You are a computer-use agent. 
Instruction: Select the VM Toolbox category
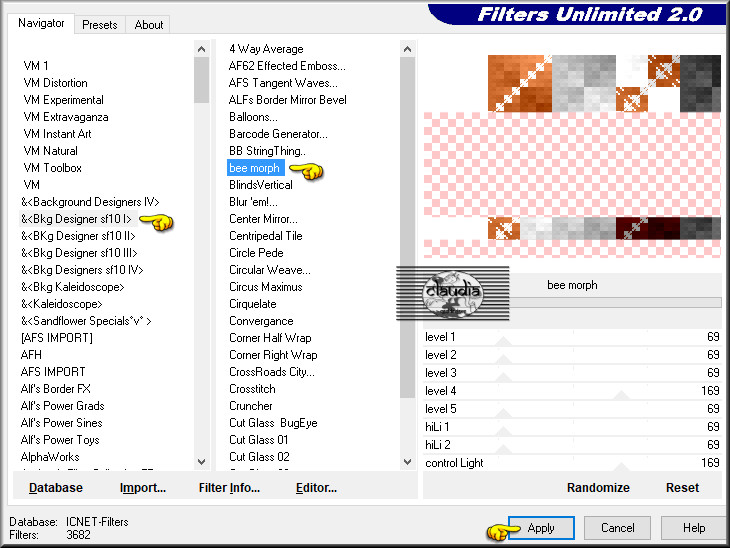coord(53,168)
